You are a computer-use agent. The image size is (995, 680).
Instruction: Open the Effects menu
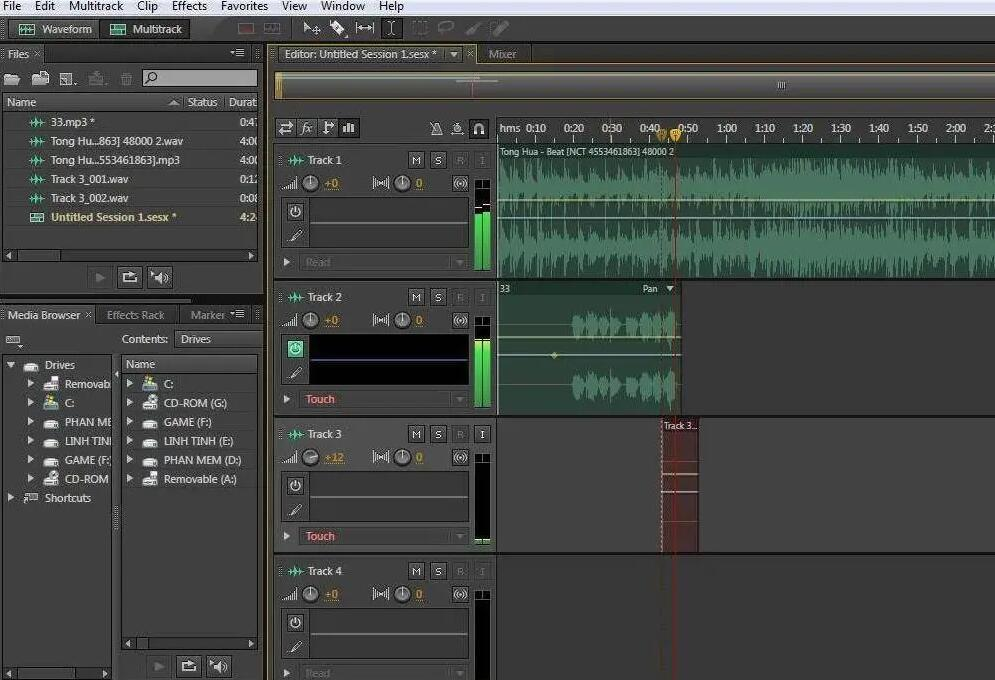click(x=189, y=6)
